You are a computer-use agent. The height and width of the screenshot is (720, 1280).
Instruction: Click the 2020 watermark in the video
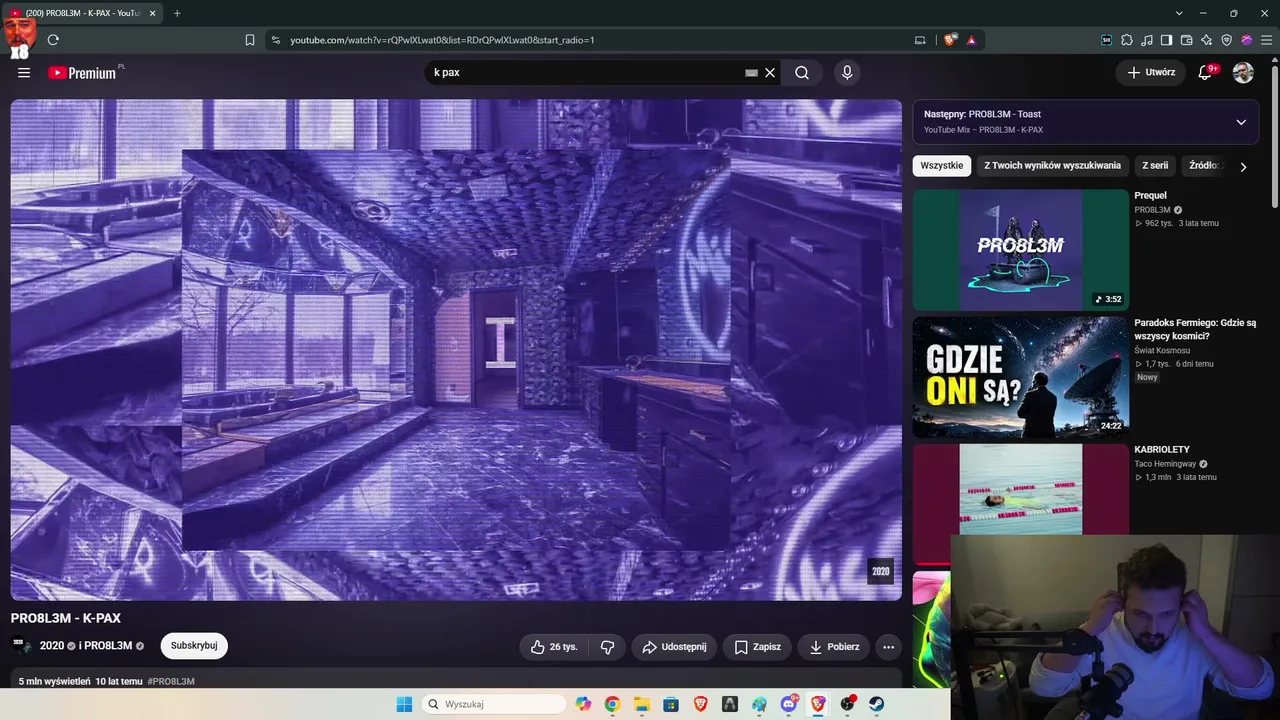(880, 571)
